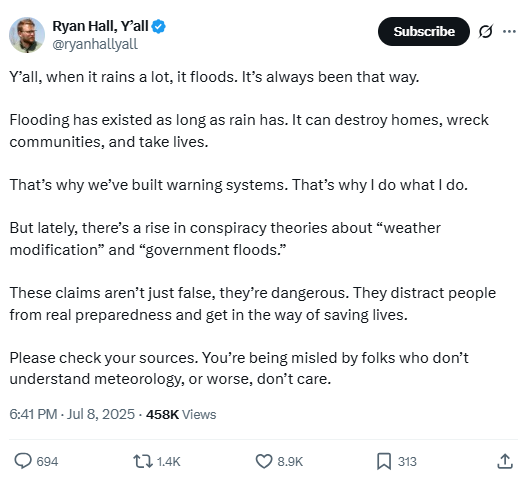The image size is (524, 481).
Task: Subscribe to Ryan Hall's account
Action: tap(424, 31)
